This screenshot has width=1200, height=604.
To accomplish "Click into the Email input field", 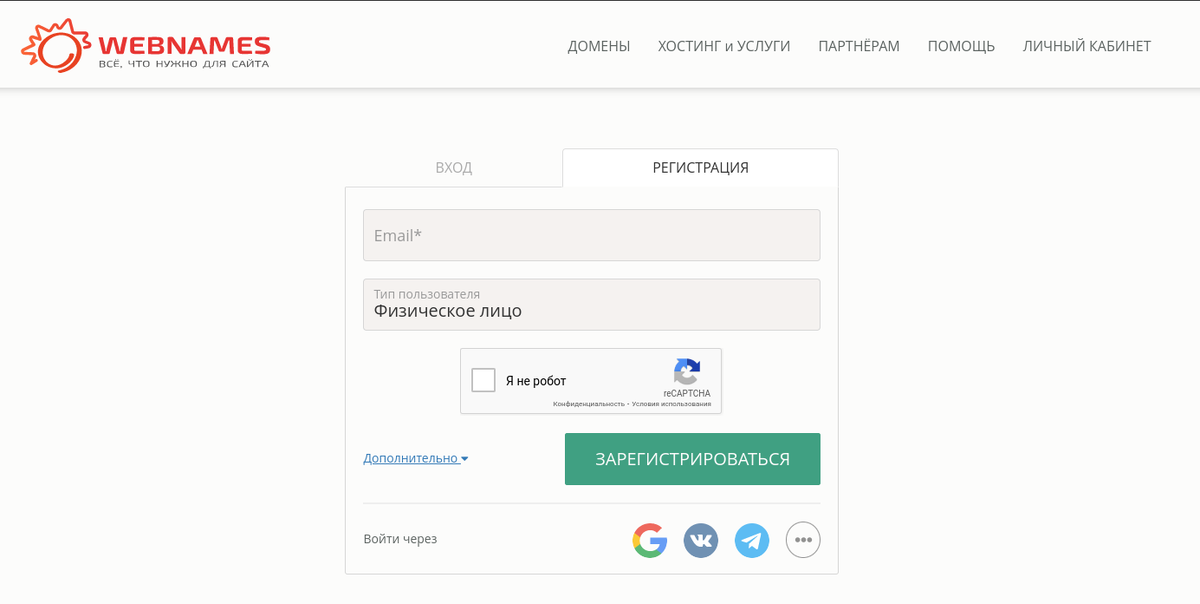I will [591, 235].
